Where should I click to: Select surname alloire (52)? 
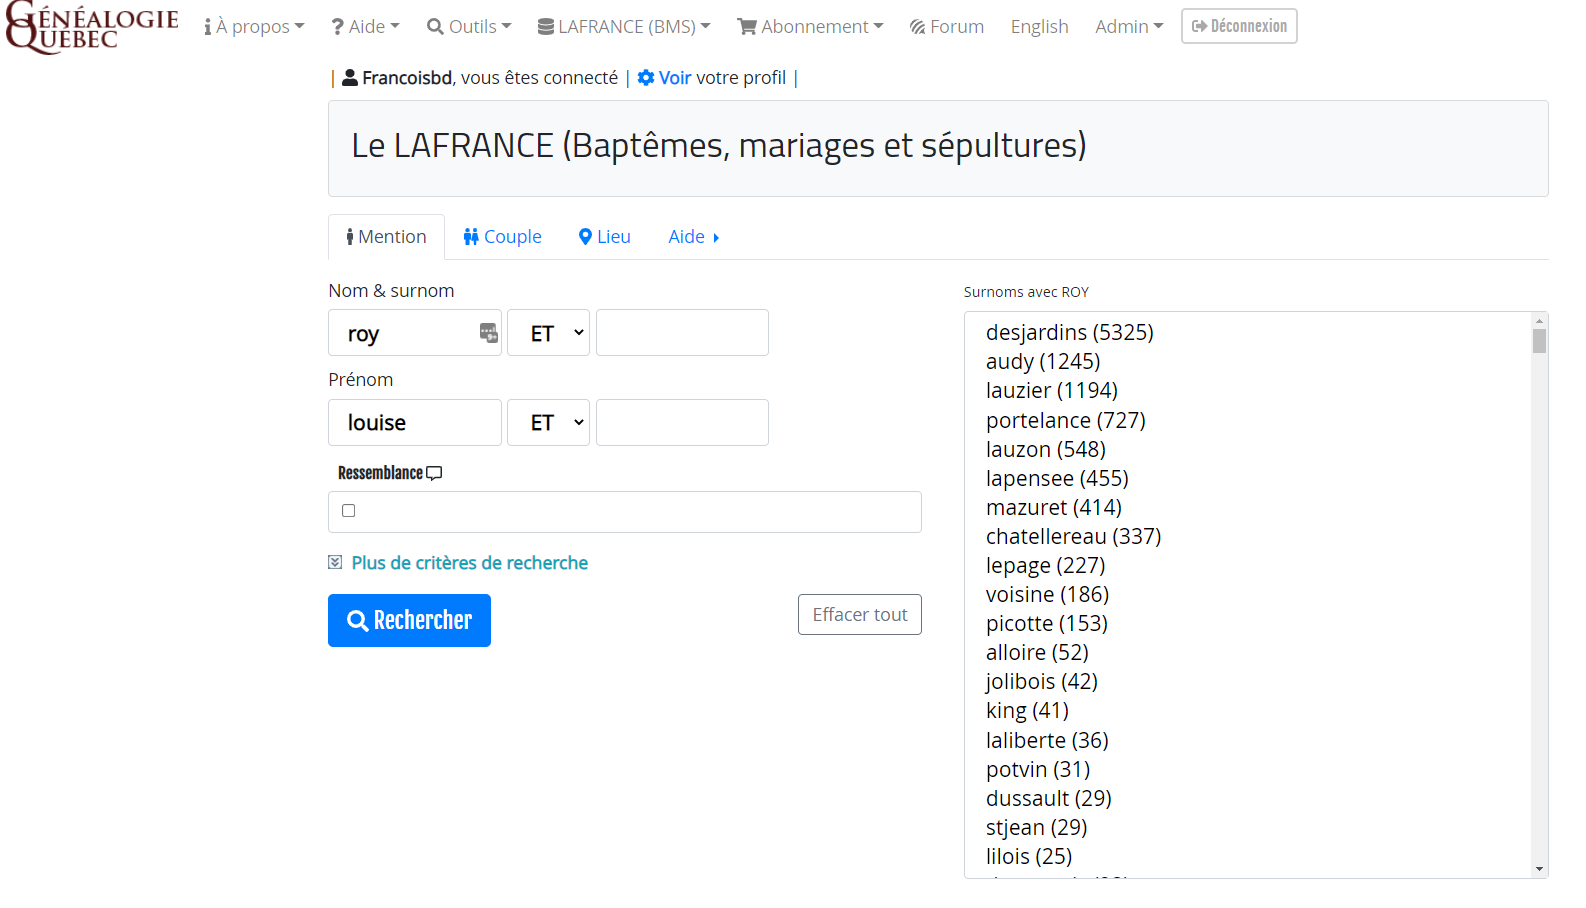[x=1037, y=652]
